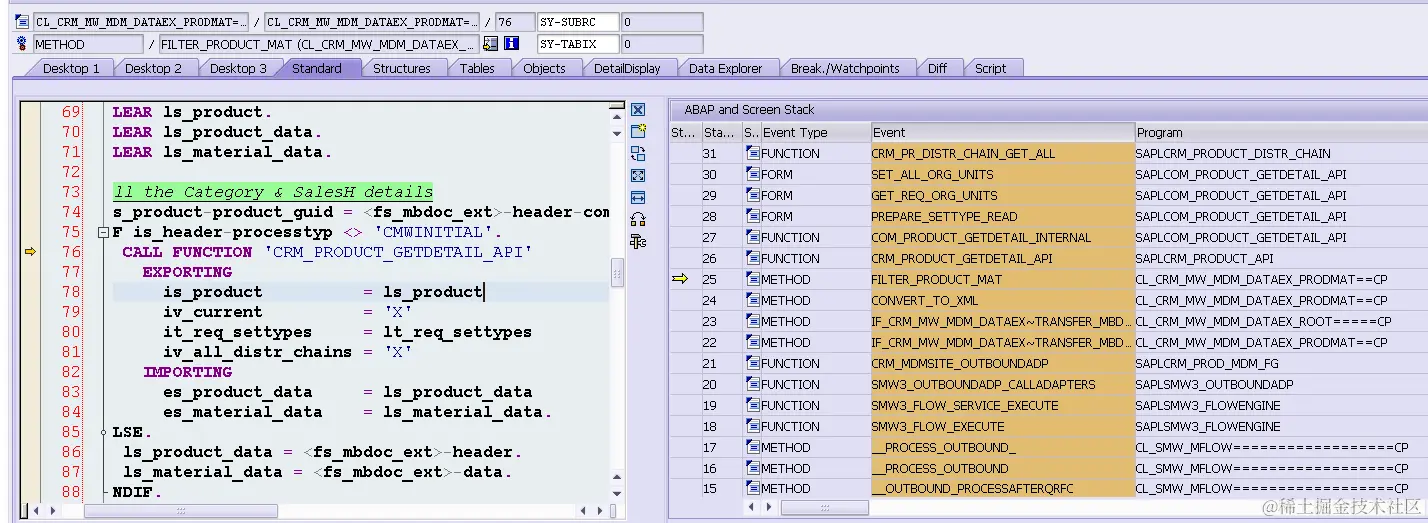
Task: Click the program icon beside CL_CRM_MW_MDM_DATAEX_PRODMAT field
Action: tap(24, 22)
